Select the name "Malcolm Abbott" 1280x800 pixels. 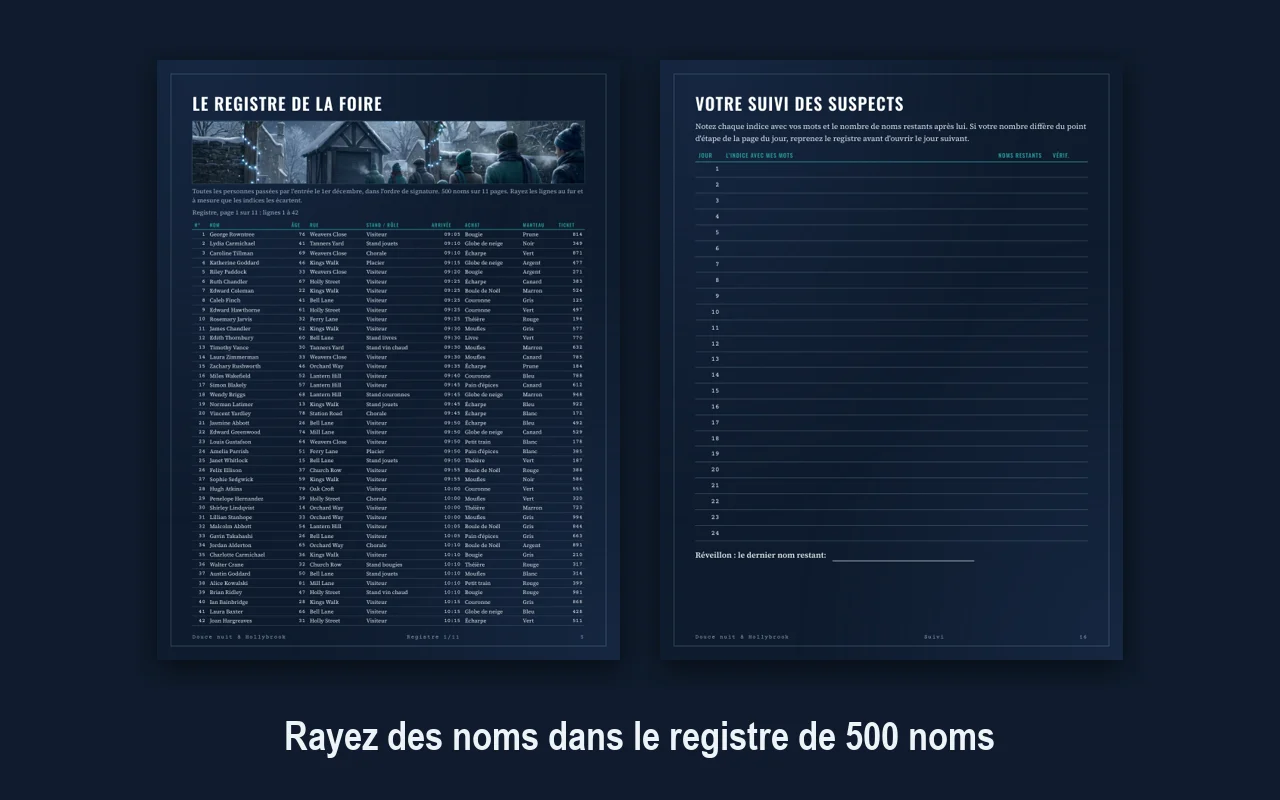pos(230,526)
